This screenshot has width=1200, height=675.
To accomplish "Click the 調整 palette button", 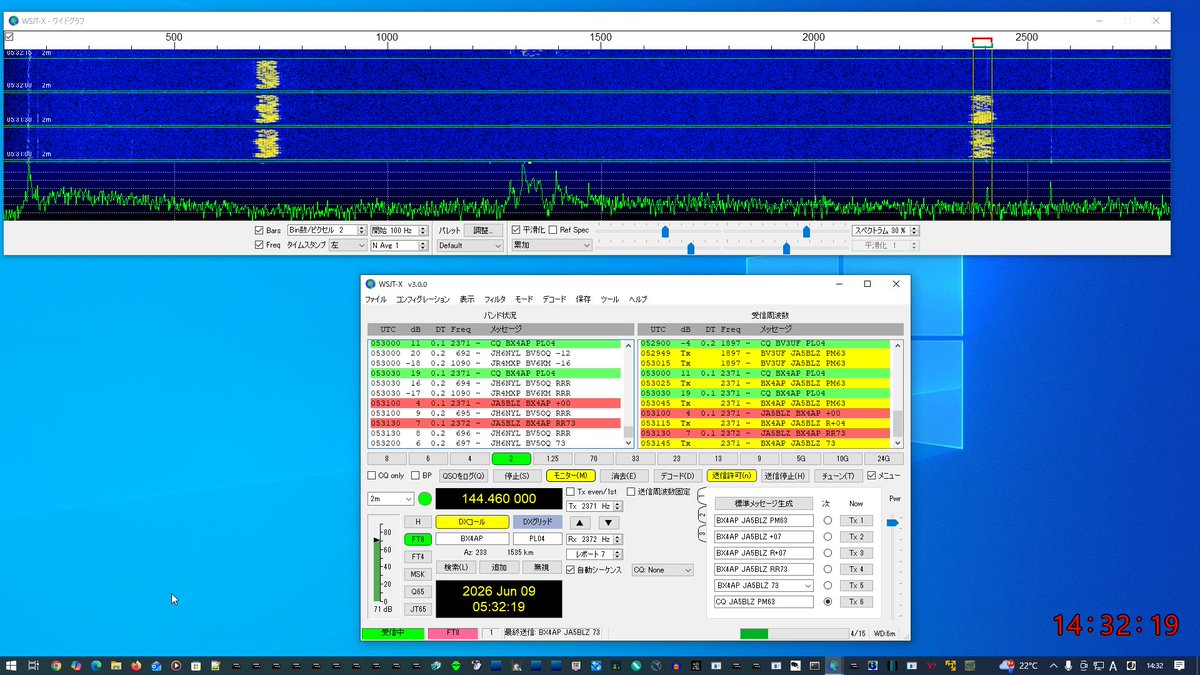I will pyautogui.click(x=484, y=230).
